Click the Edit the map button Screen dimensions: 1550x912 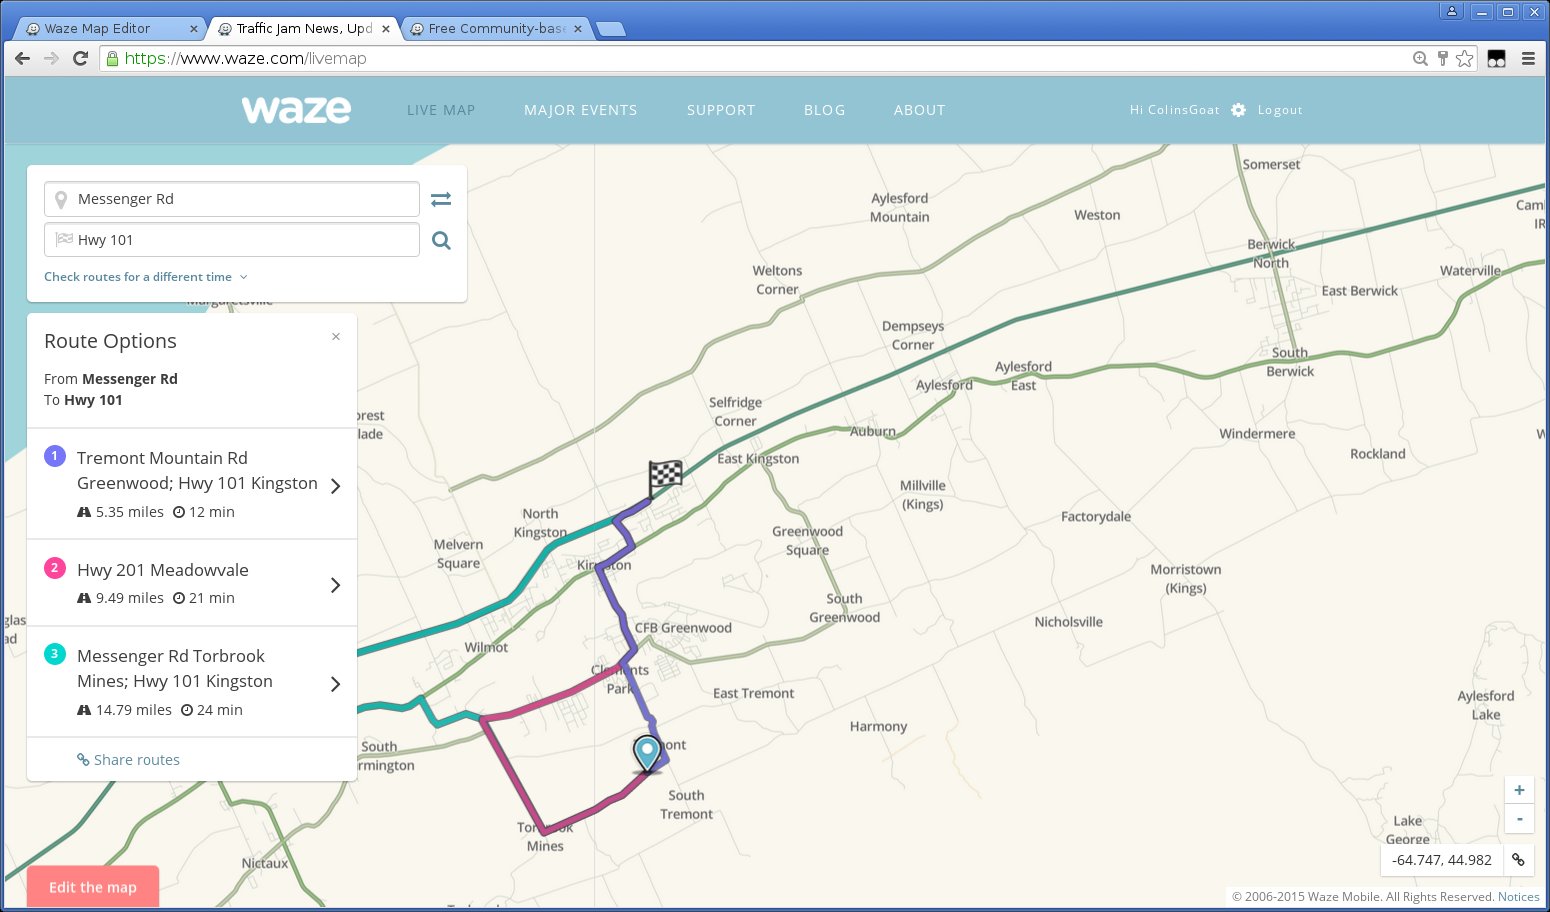93,887
